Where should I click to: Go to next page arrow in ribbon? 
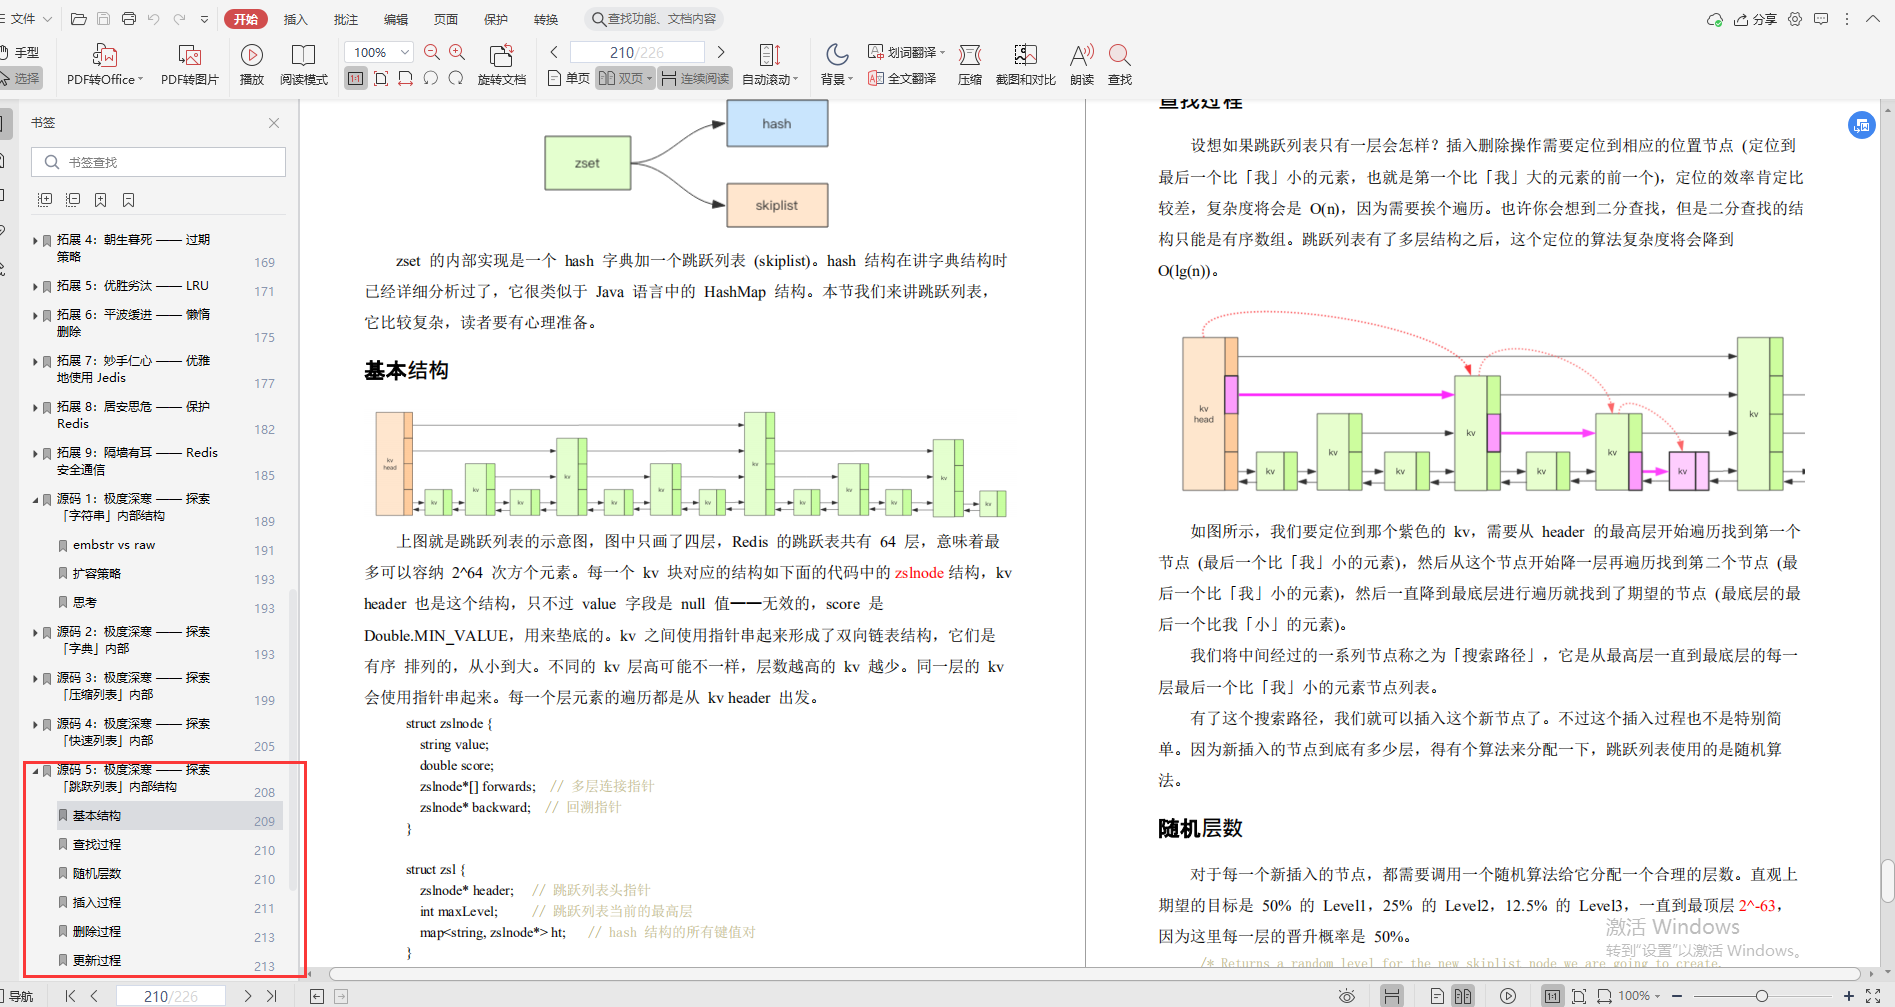click(x=721, y=52)
